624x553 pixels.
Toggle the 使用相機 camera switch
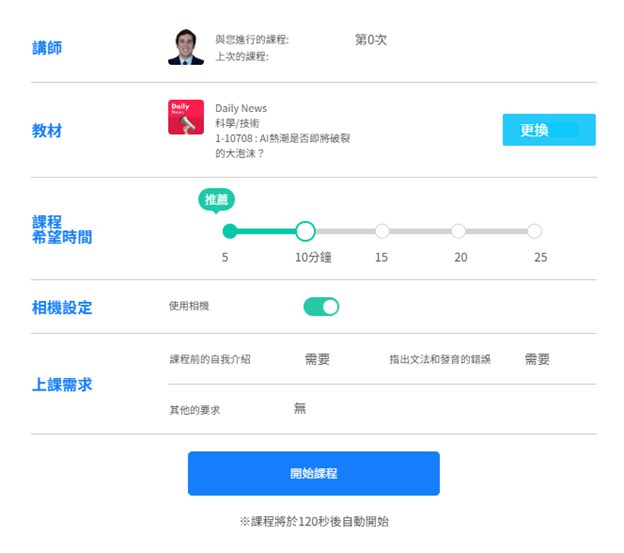coord(321,307)
